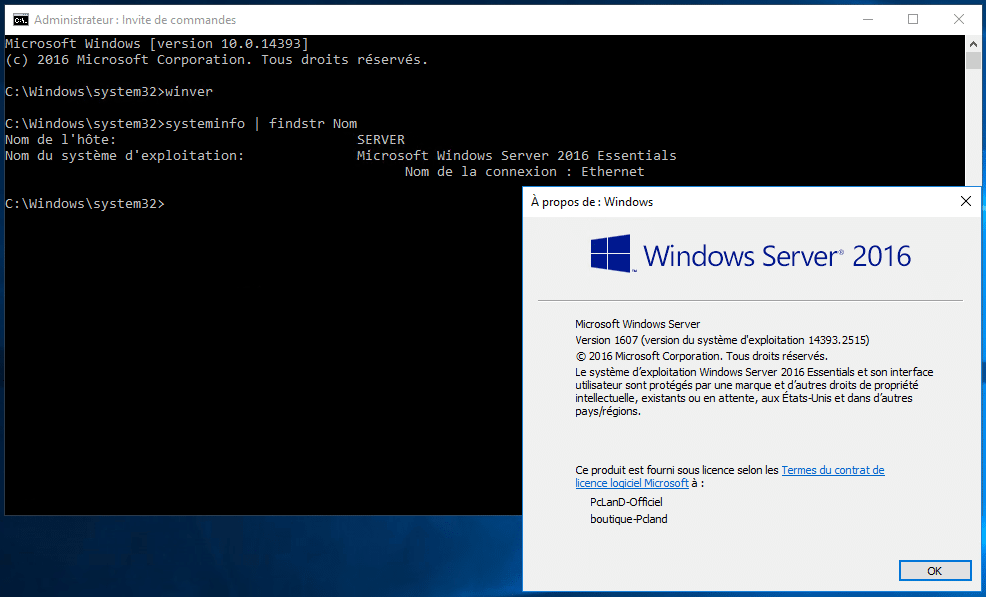Click the Windows Server 2016 logo

point(750,255)
